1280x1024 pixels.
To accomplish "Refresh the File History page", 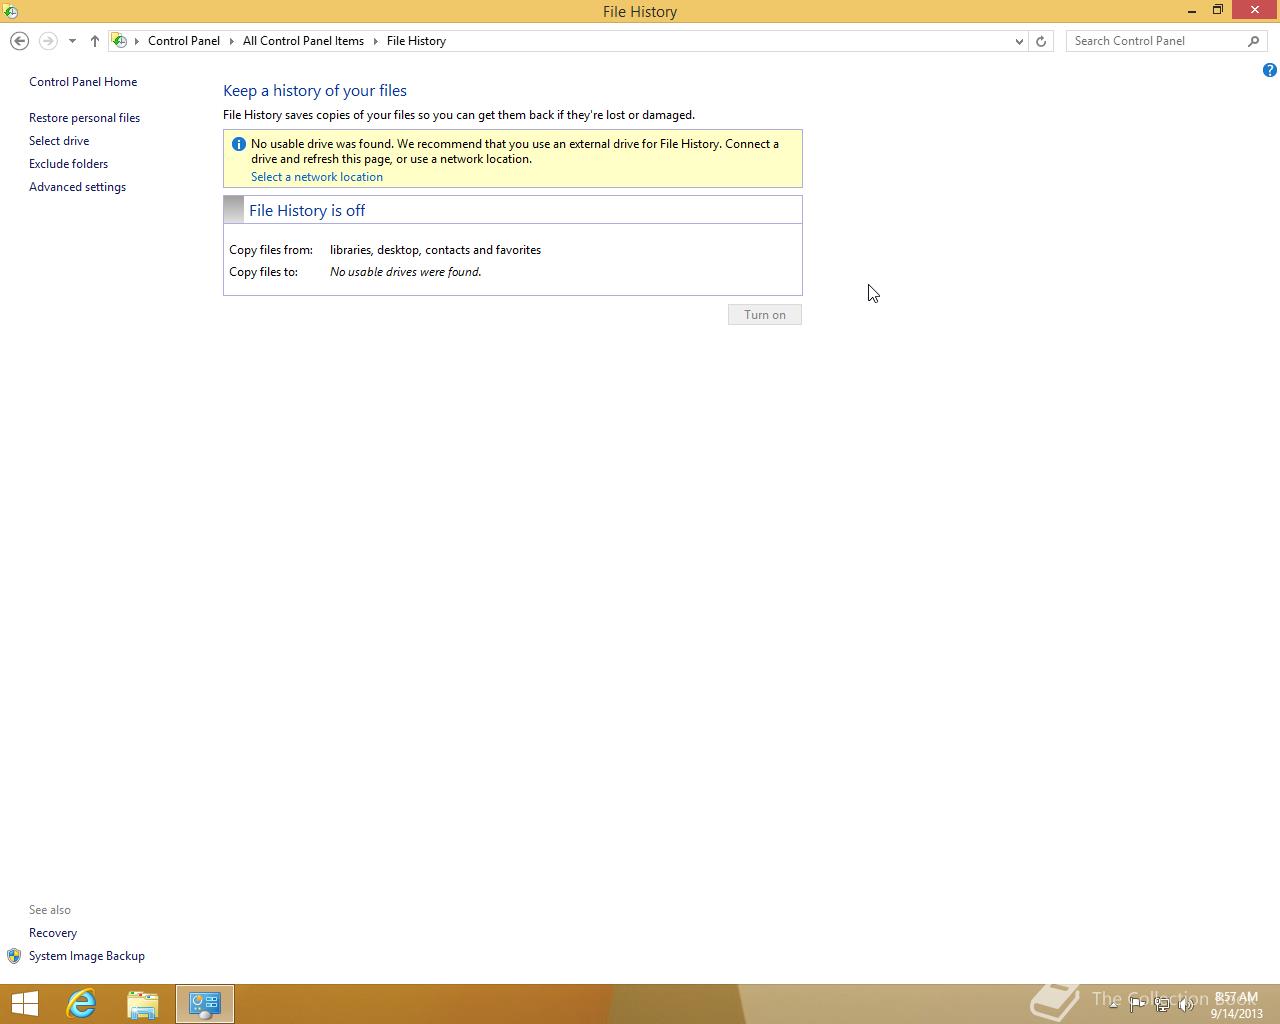I will click(1041, 41).
